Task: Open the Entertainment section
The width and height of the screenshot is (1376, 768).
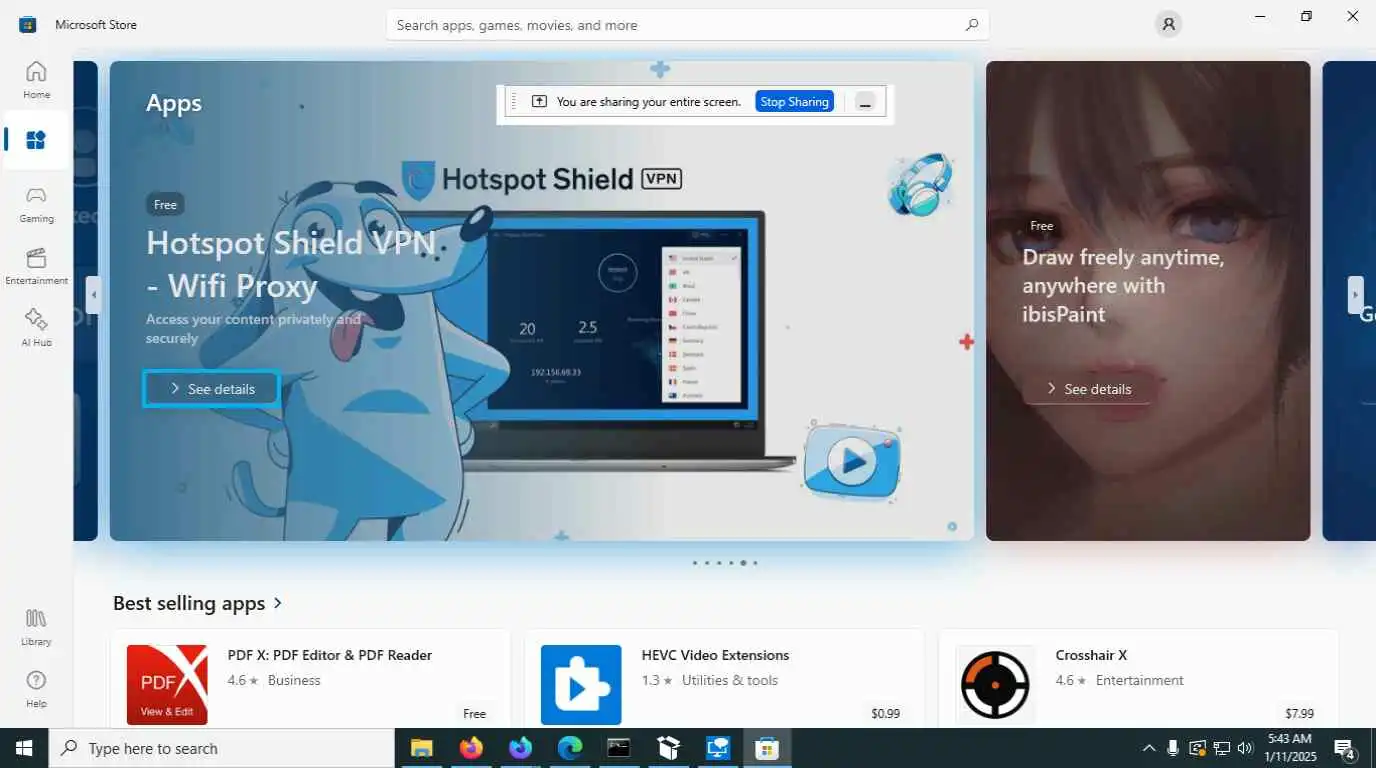Action: (36, 266)
